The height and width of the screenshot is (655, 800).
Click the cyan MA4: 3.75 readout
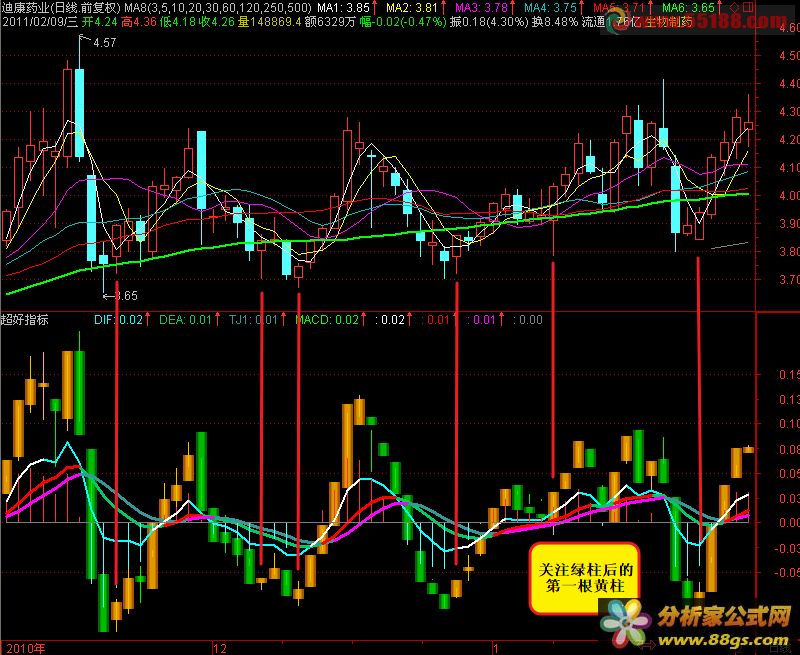click(551, 7)
